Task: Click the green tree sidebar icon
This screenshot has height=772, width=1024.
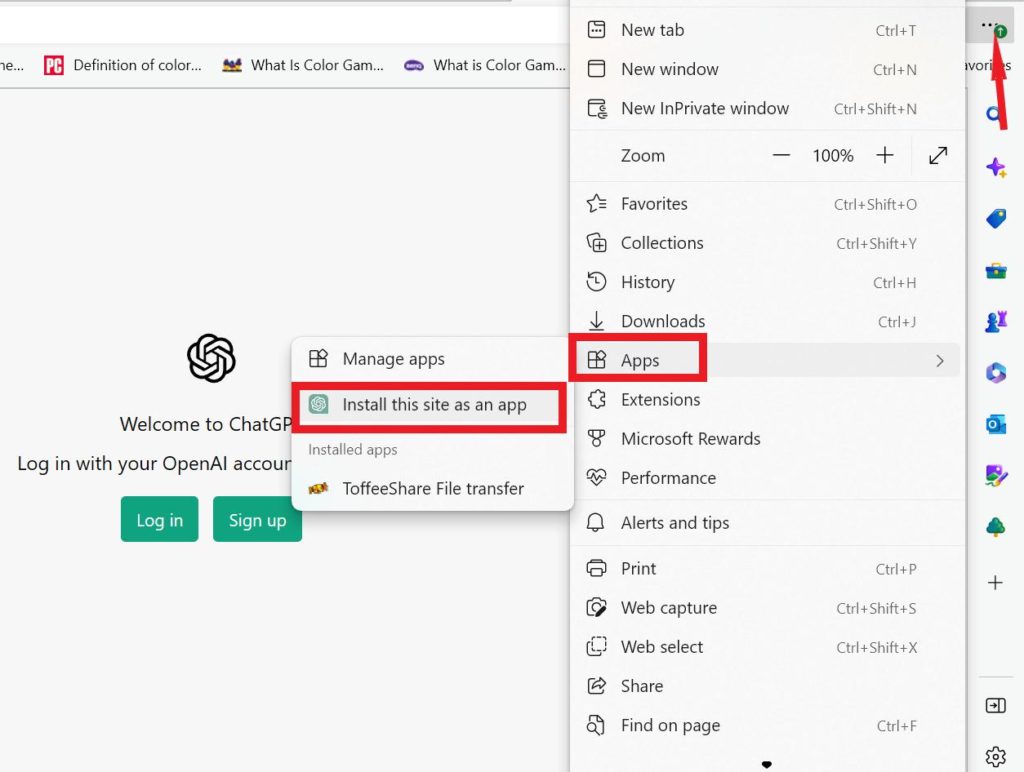Action: coord(996,527)
